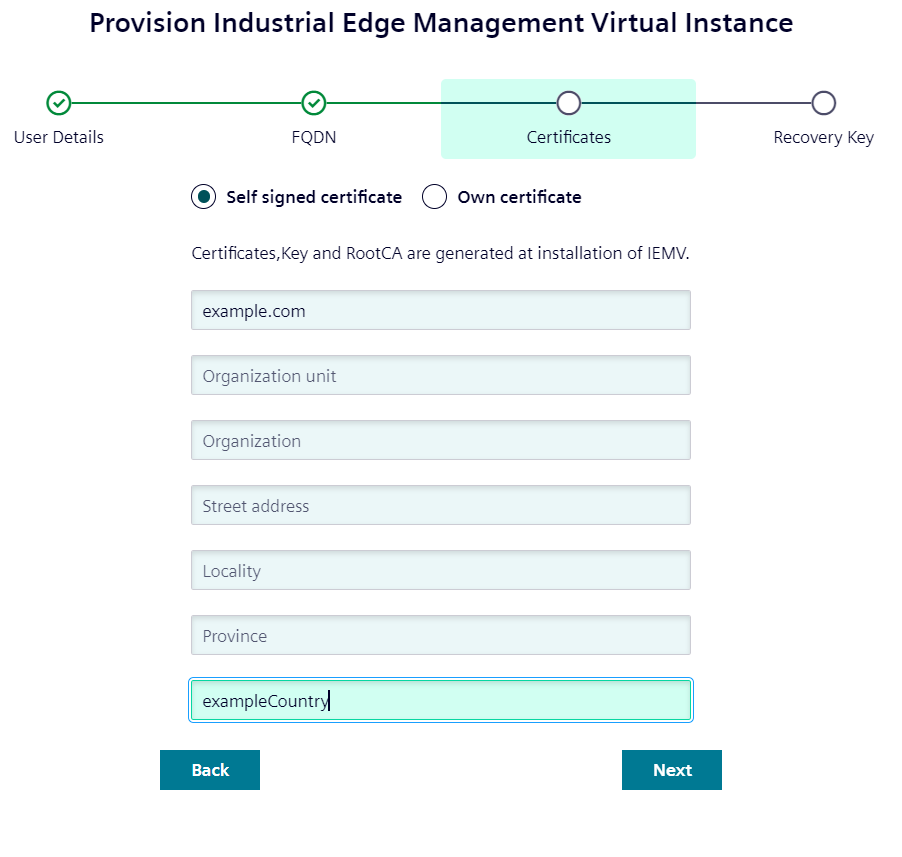Viewport: 902px width, 857px height.
Task: Focus the Organization unit input field
Action: point(441,376)
